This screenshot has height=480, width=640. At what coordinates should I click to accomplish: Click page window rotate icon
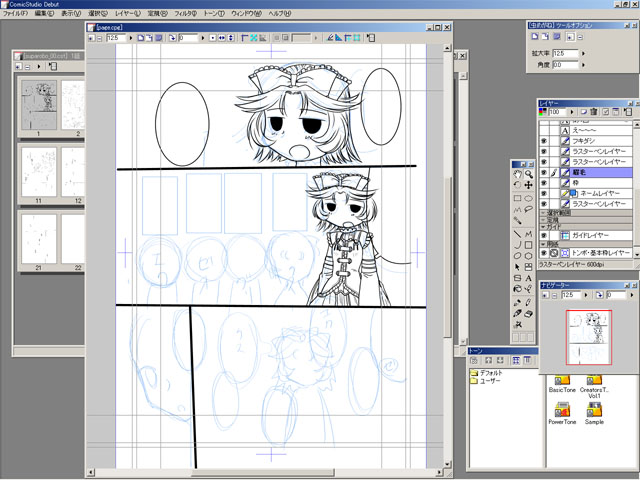pyautogui.click(x=172, y=38)
